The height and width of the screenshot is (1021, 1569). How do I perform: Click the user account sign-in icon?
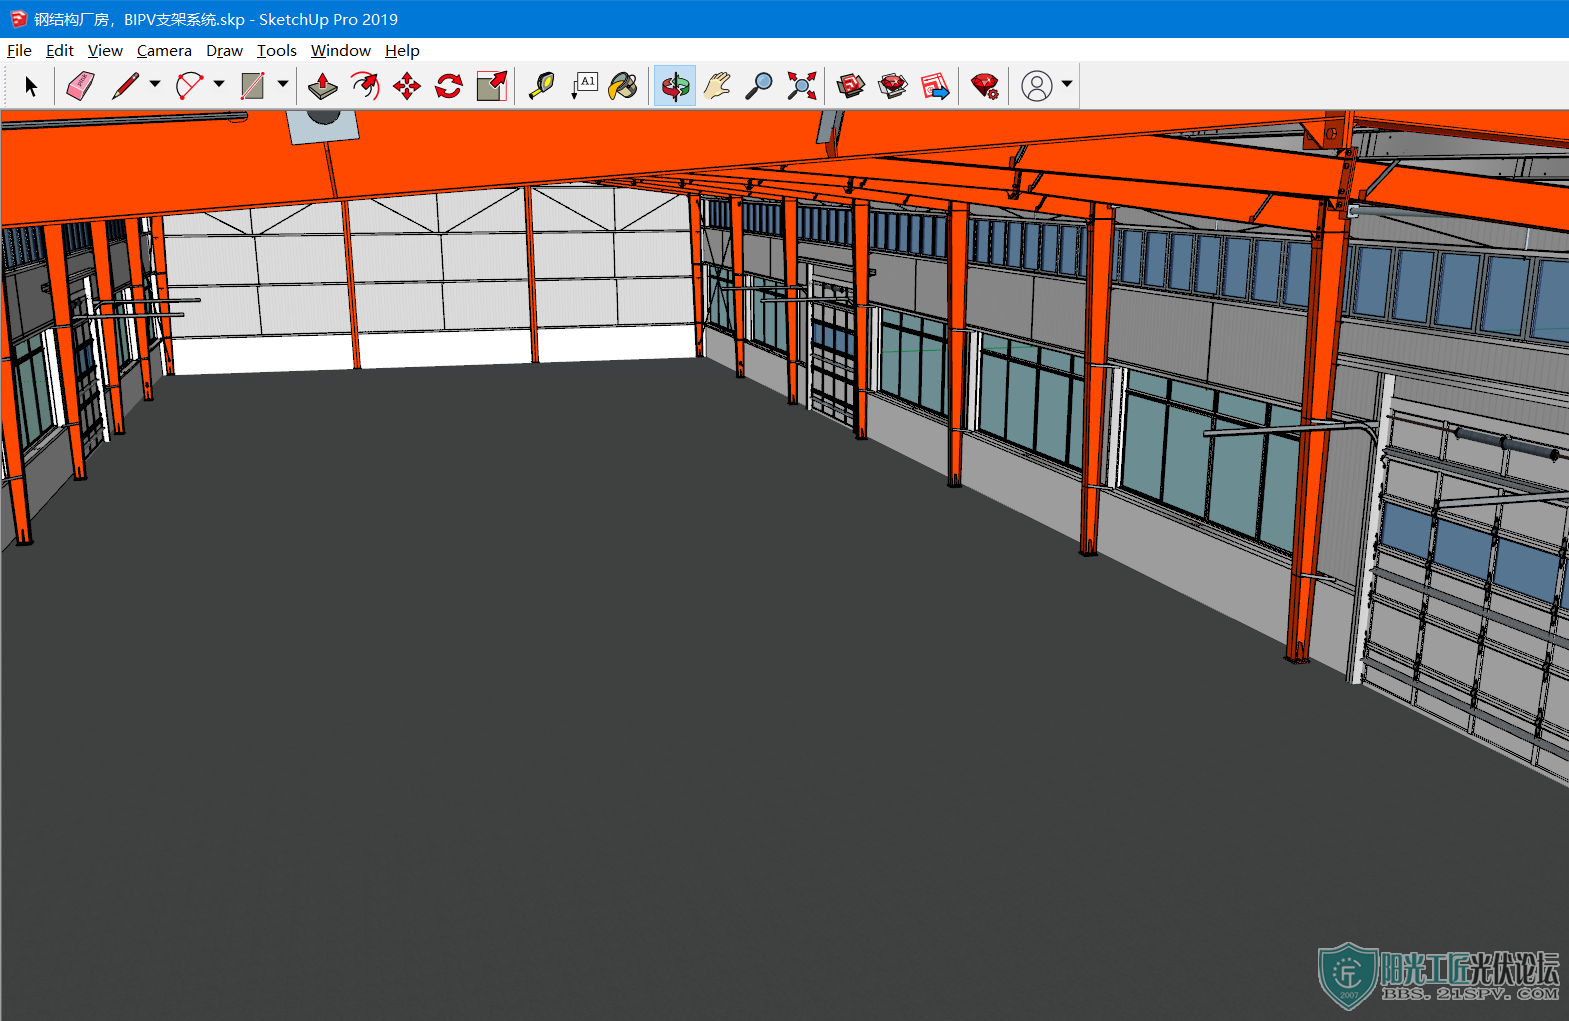(1037, 87)
